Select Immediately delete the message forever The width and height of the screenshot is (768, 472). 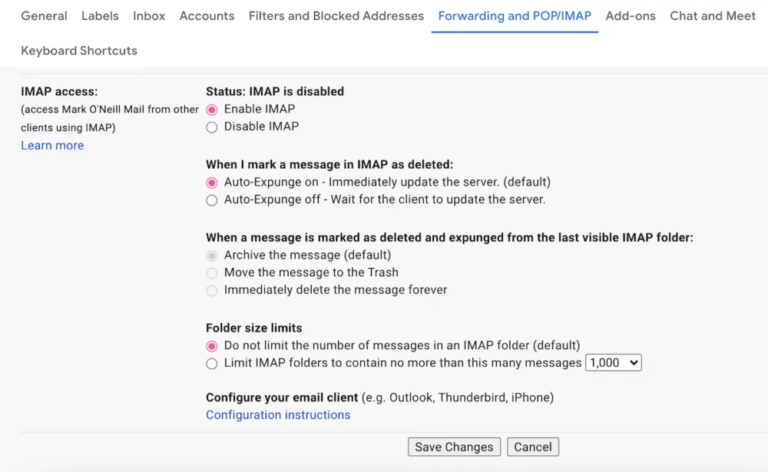coord(212,290)
